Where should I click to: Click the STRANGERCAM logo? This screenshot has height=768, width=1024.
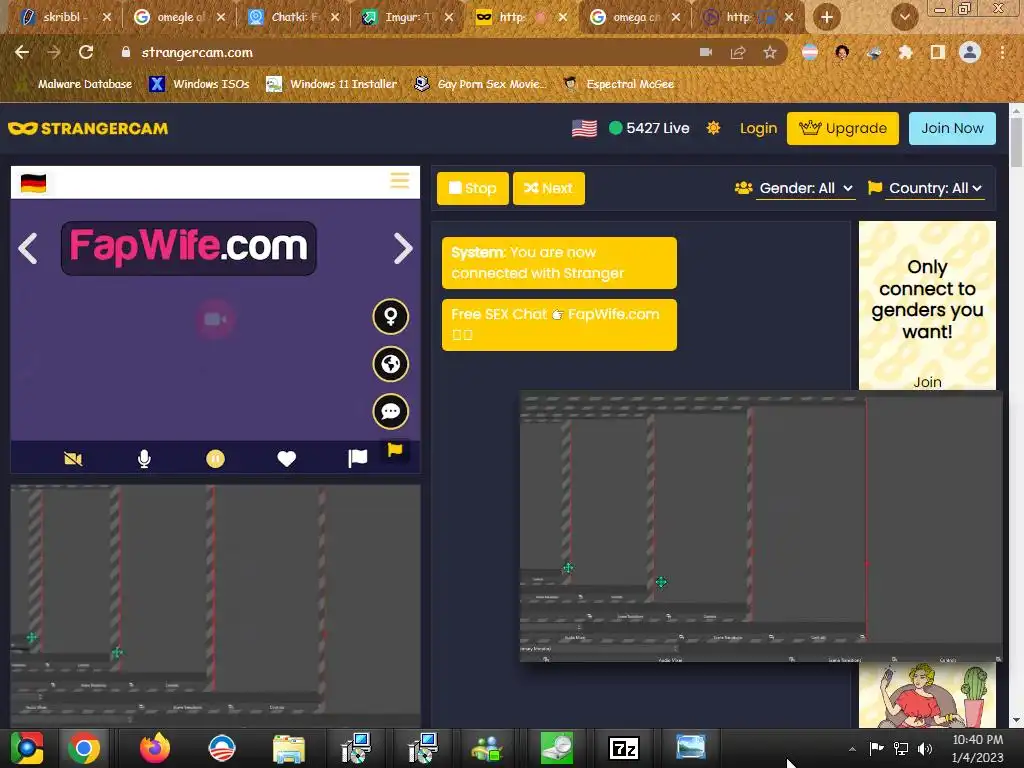88,129
